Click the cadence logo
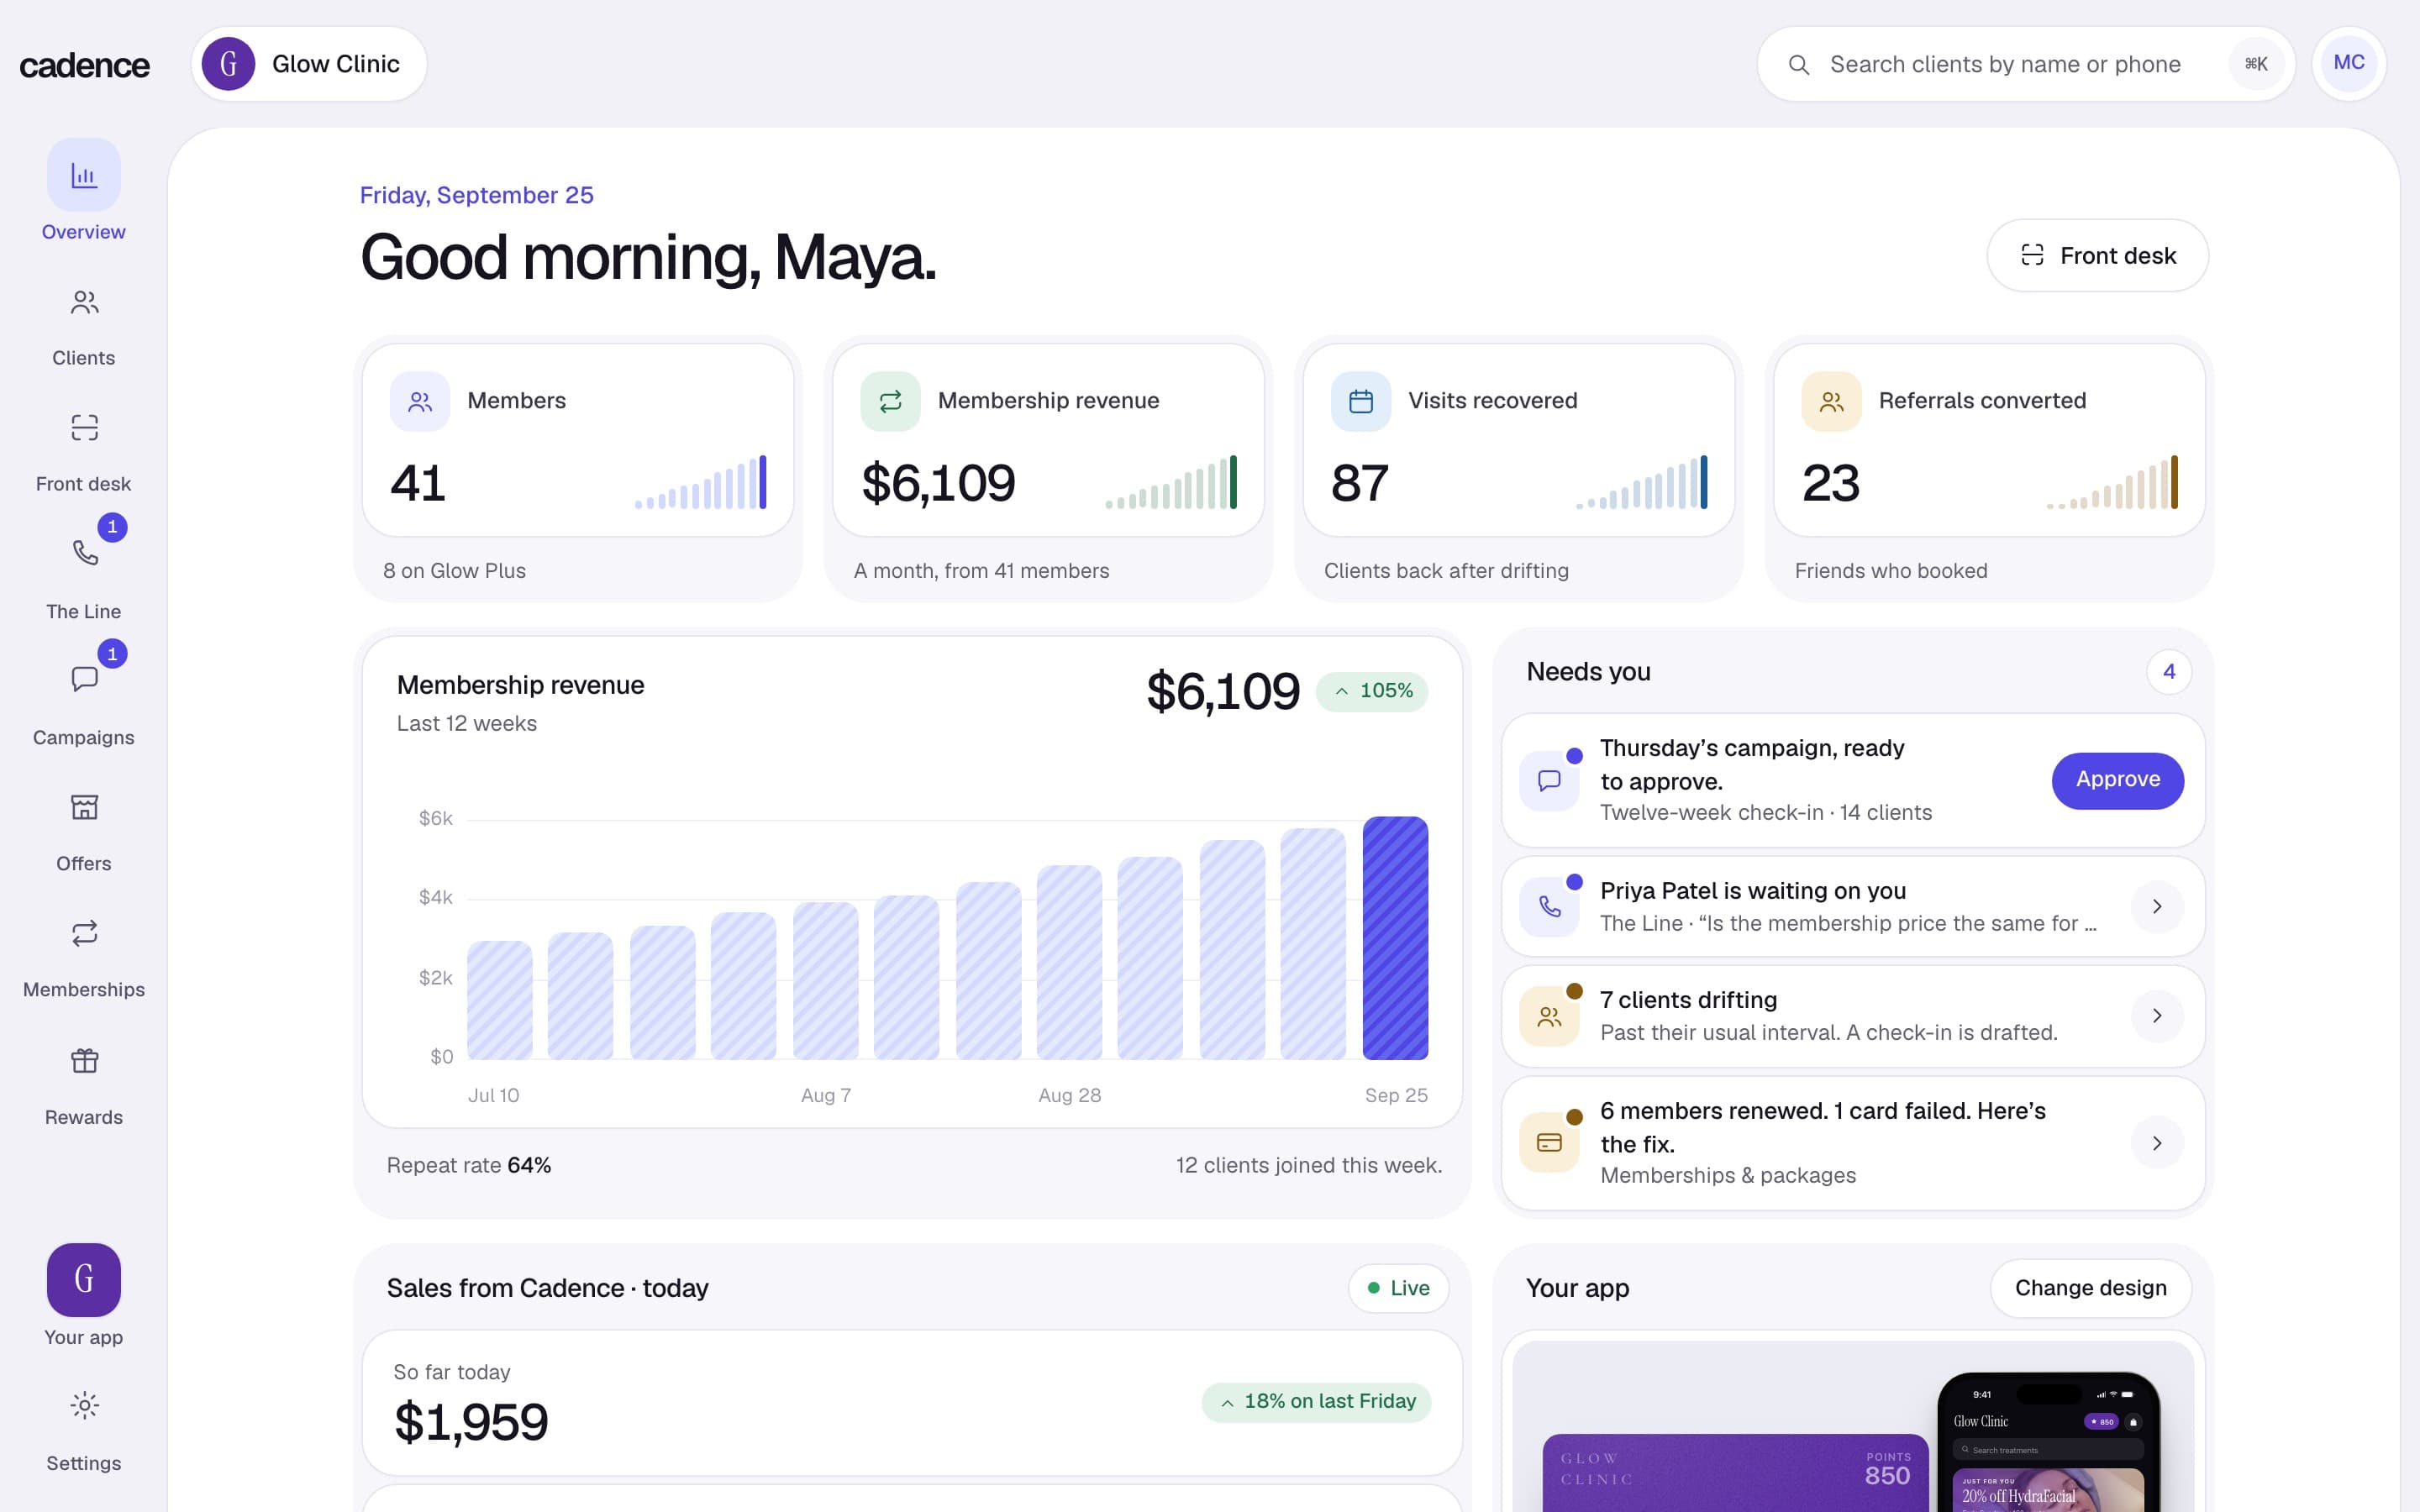Image resolution: width=2420 pixels, height=1512 pixels. [85, 65]
